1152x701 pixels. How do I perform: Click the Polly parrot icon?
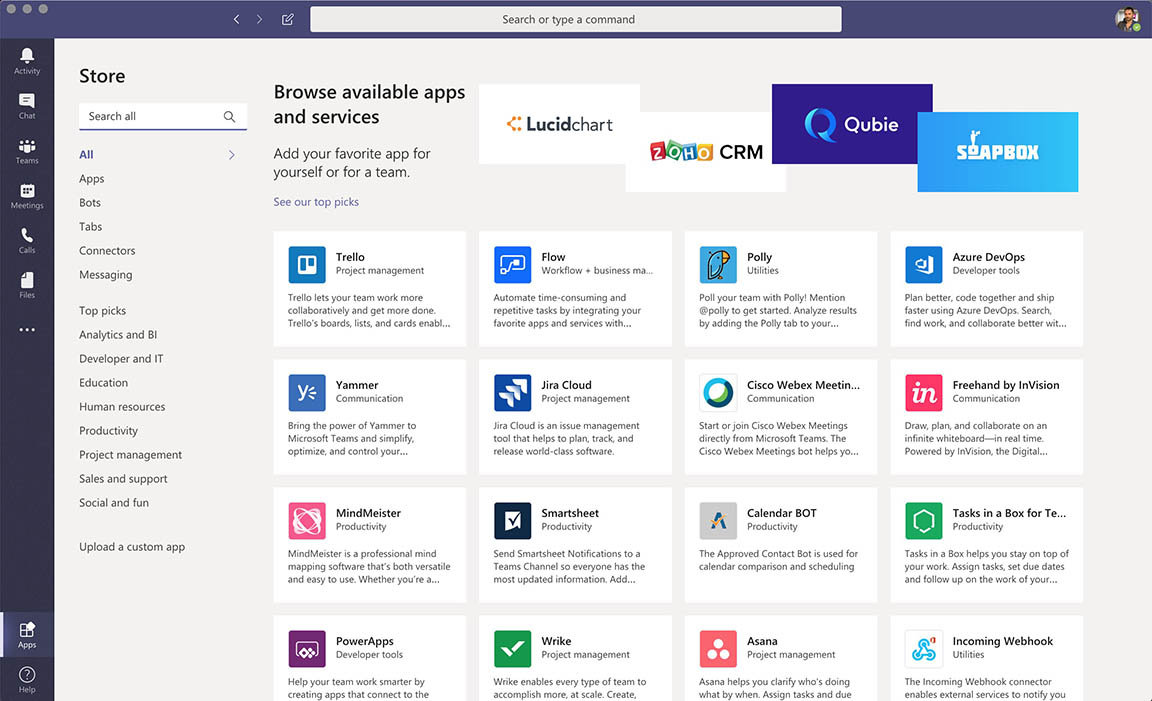point(719,265)
